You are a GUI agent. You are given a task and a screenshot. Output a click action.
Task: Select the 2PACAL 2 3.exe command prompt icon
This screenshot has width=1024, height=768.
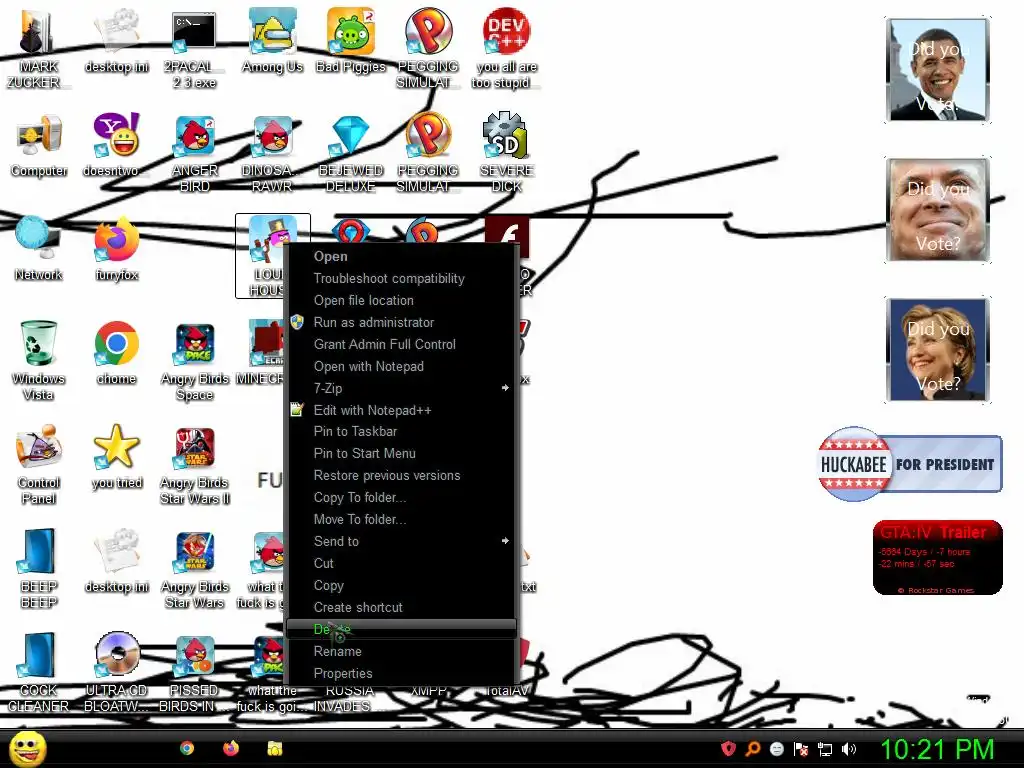point(194,49)
